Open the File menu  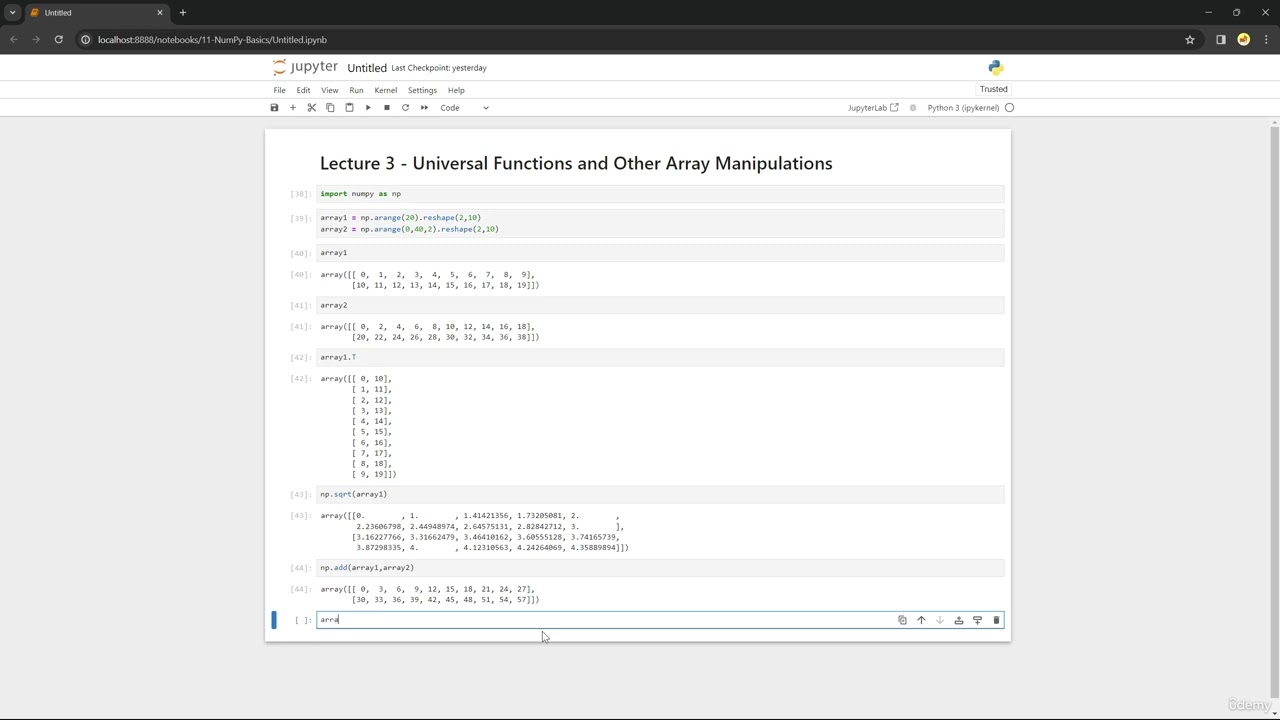tap(280, 90)
